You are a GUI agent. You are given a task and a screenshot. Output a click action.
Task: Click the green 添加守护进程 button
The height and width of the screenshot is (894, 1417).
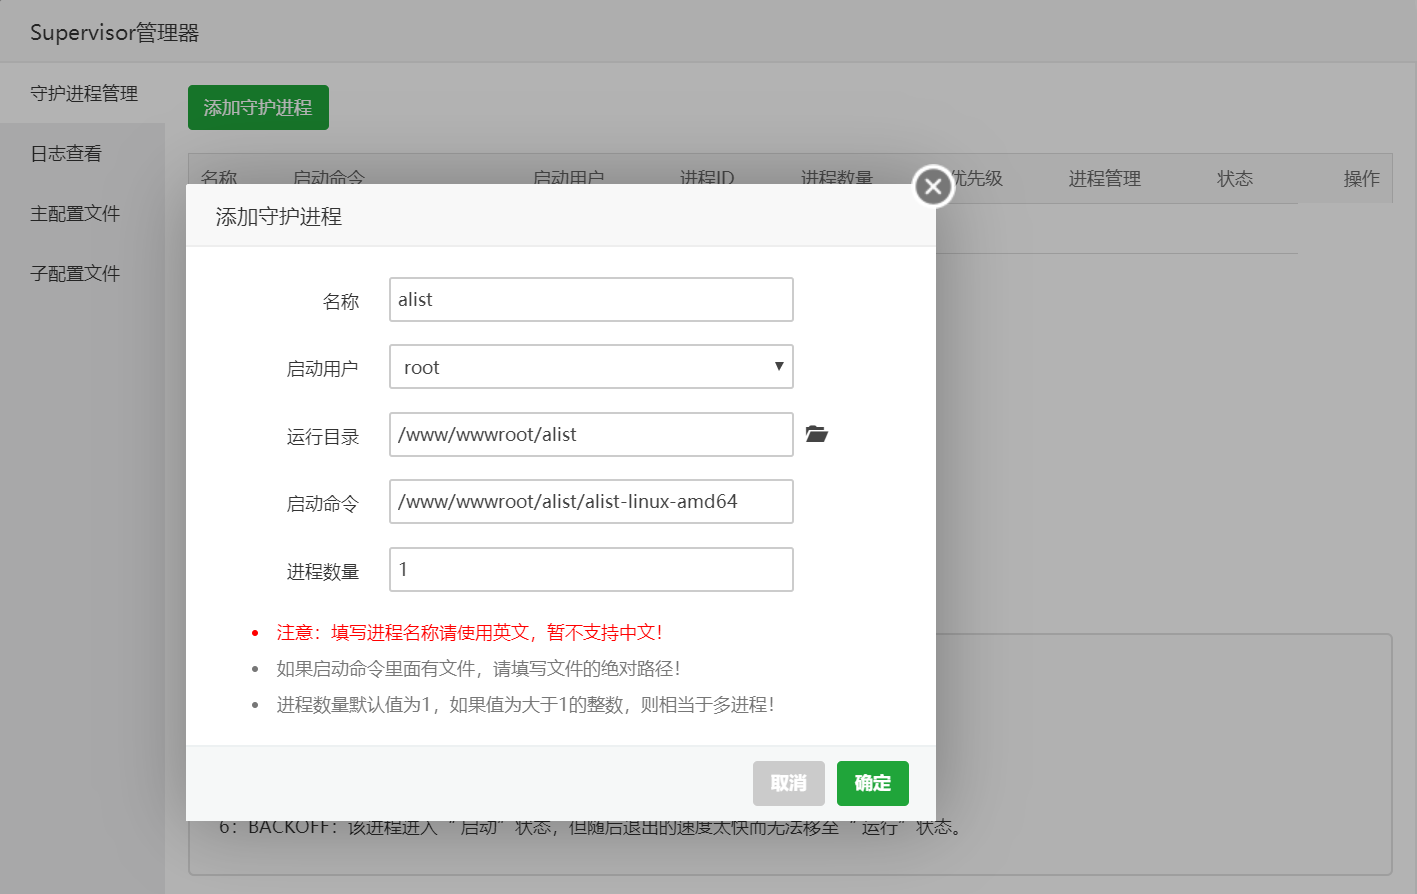258,108
